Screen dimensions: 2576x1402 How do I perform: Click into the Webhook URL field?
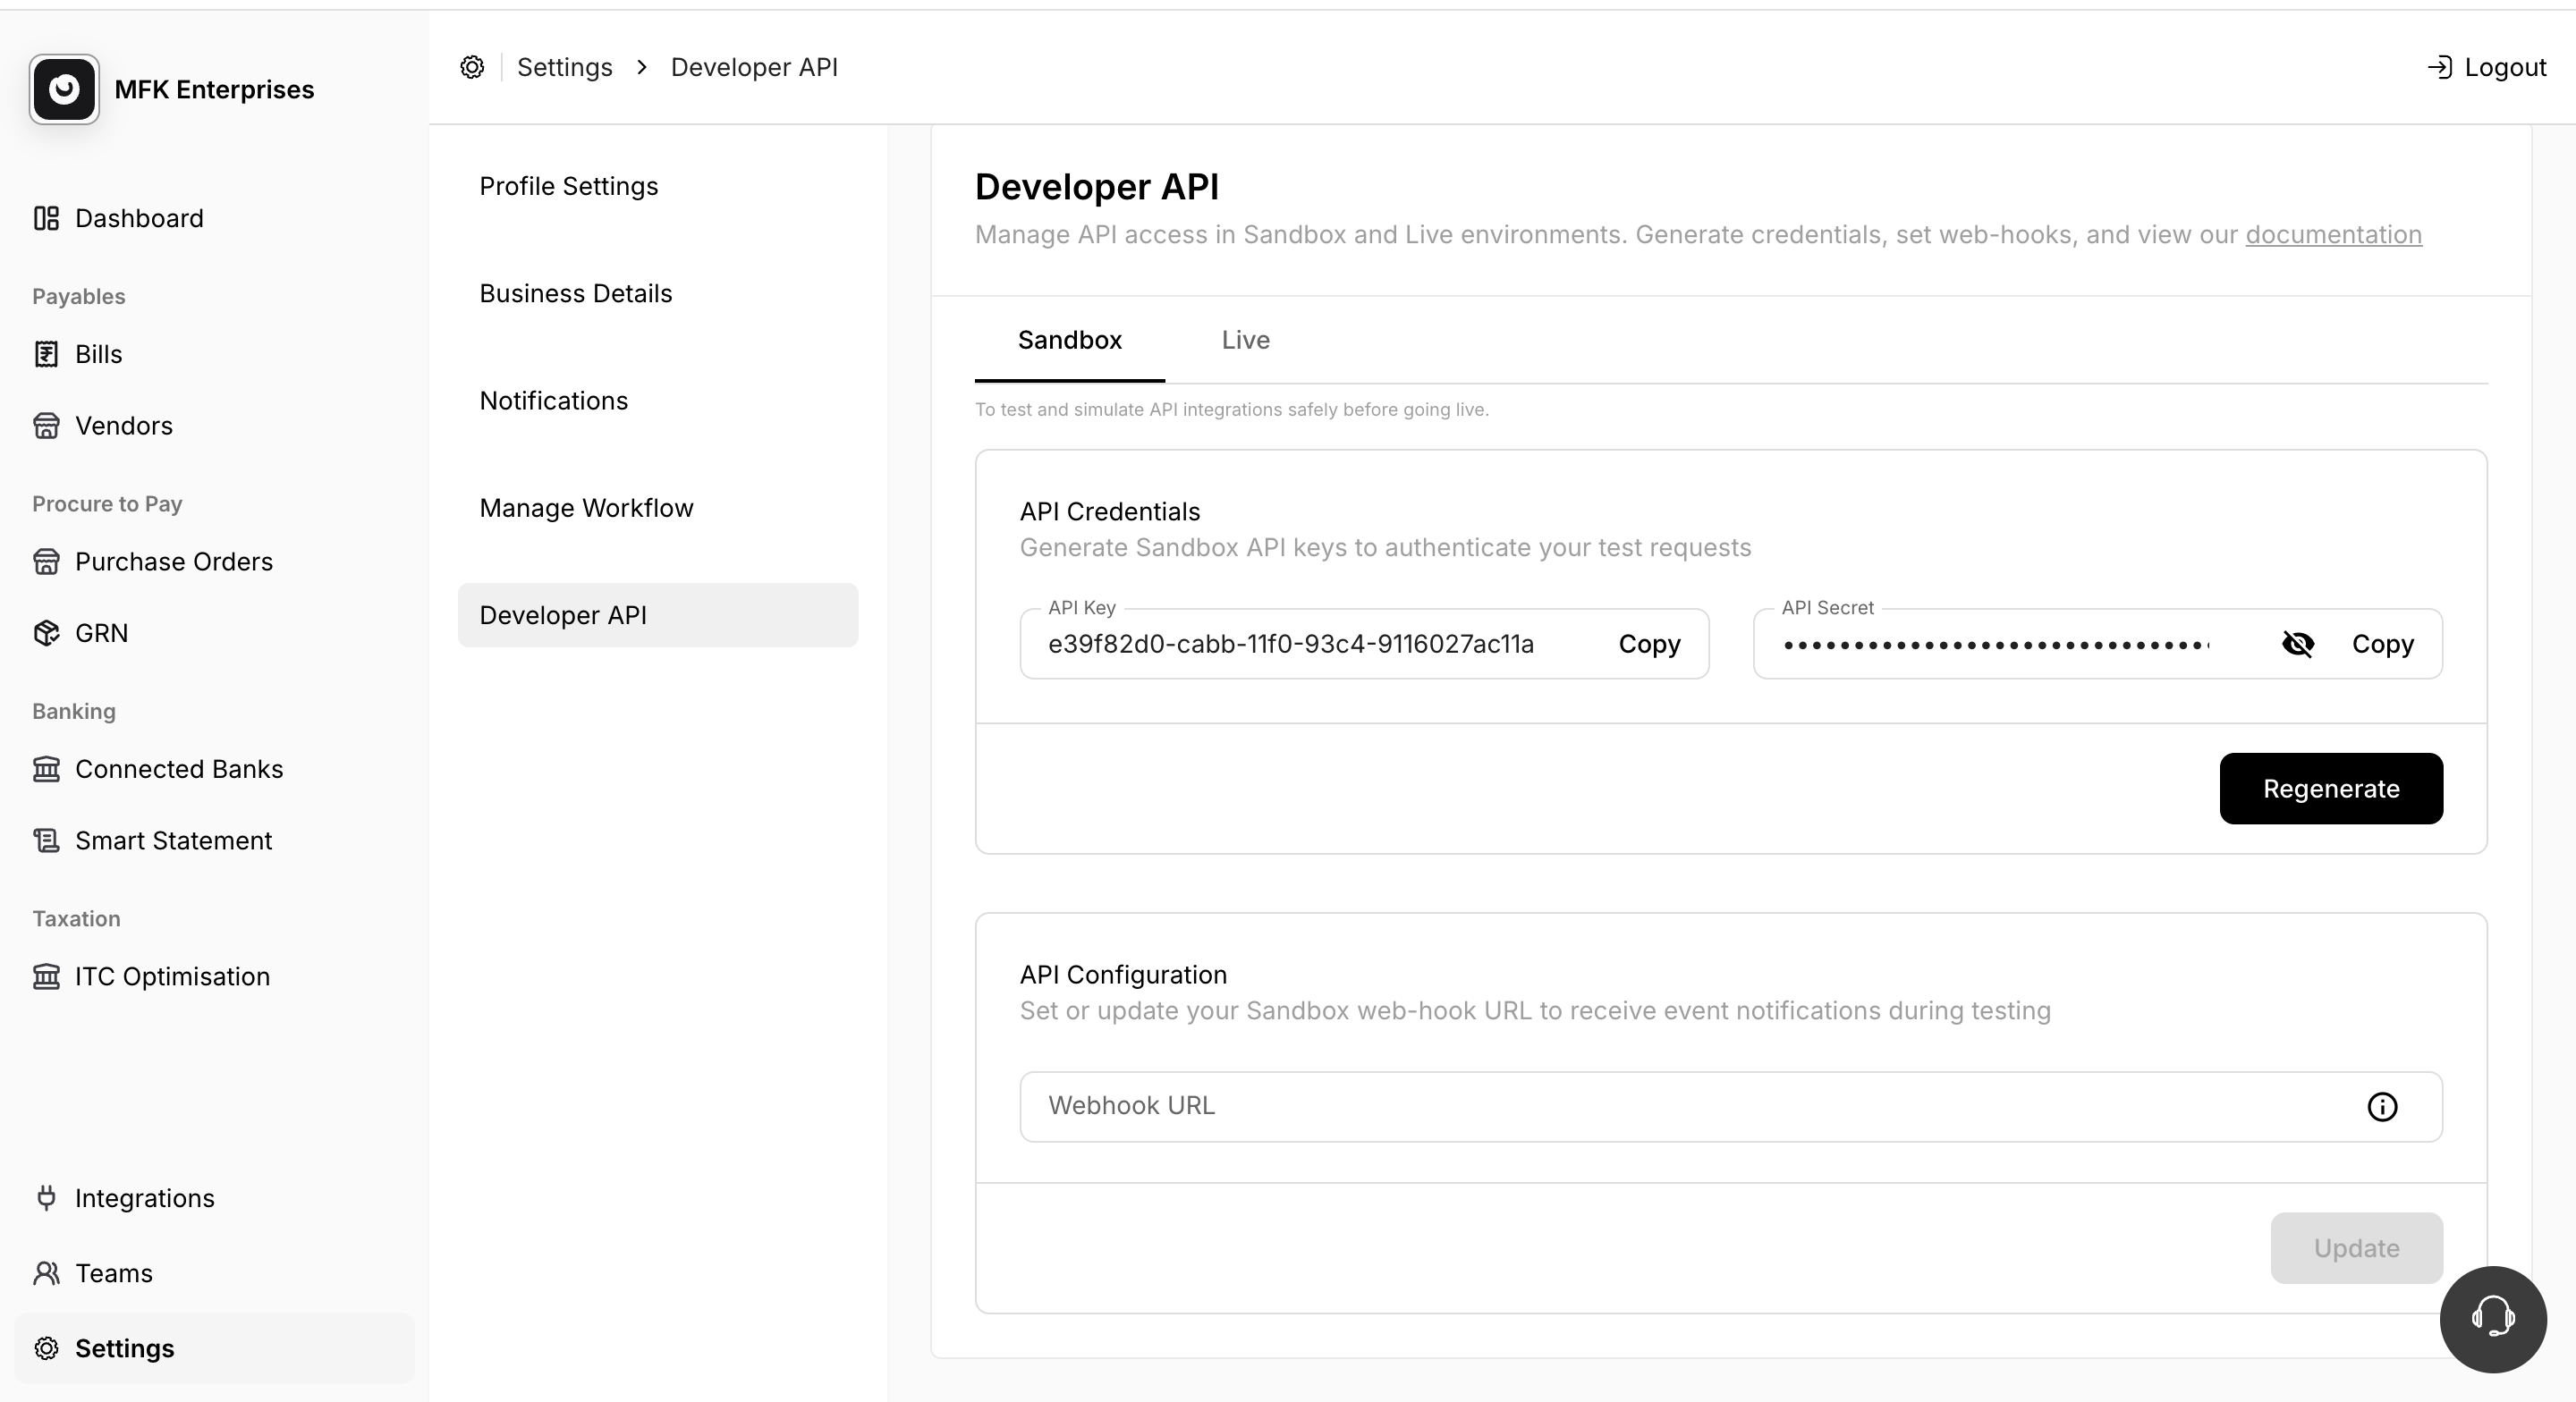click(1680, 1106)
